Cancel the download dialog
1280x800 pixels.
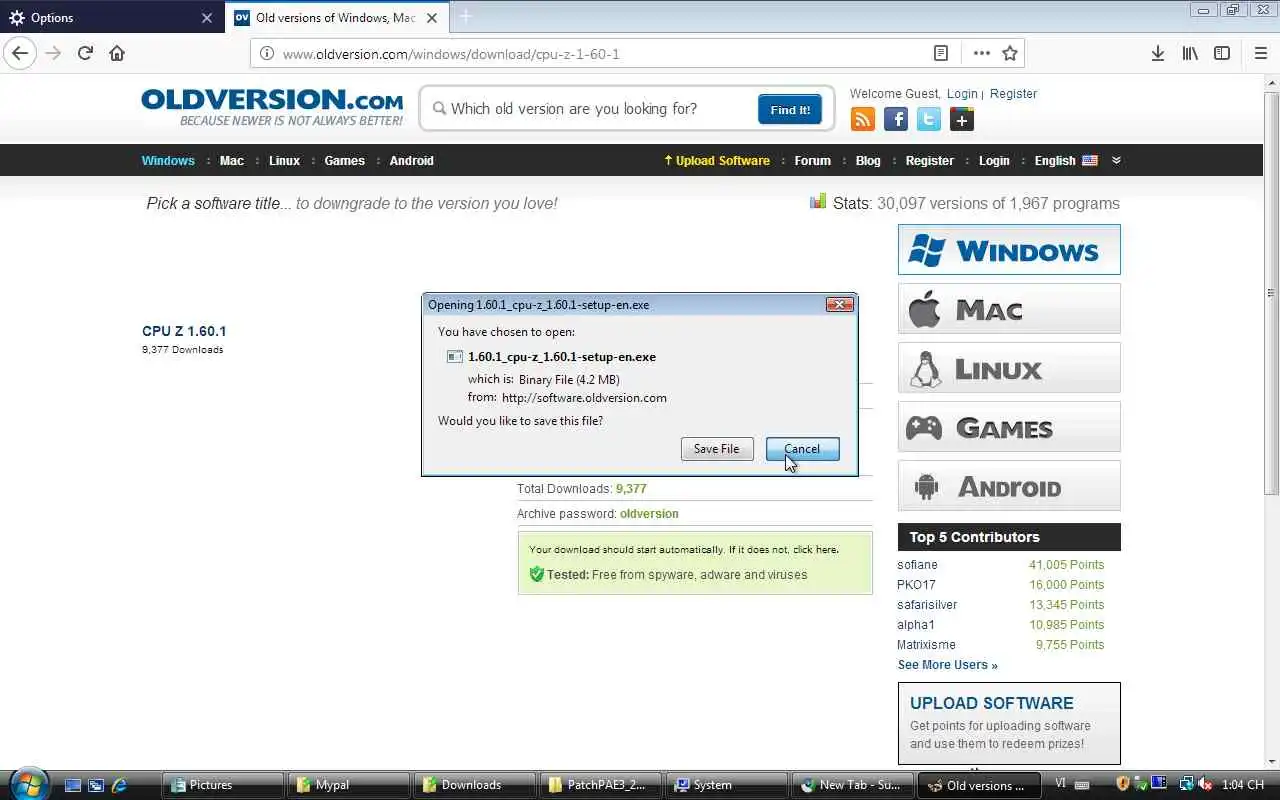click(x=802, y=449)
